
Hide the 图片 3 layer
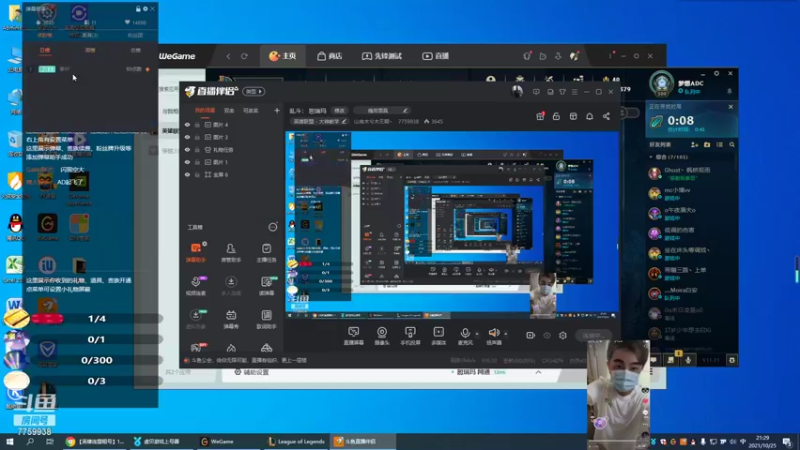(187, 137)
